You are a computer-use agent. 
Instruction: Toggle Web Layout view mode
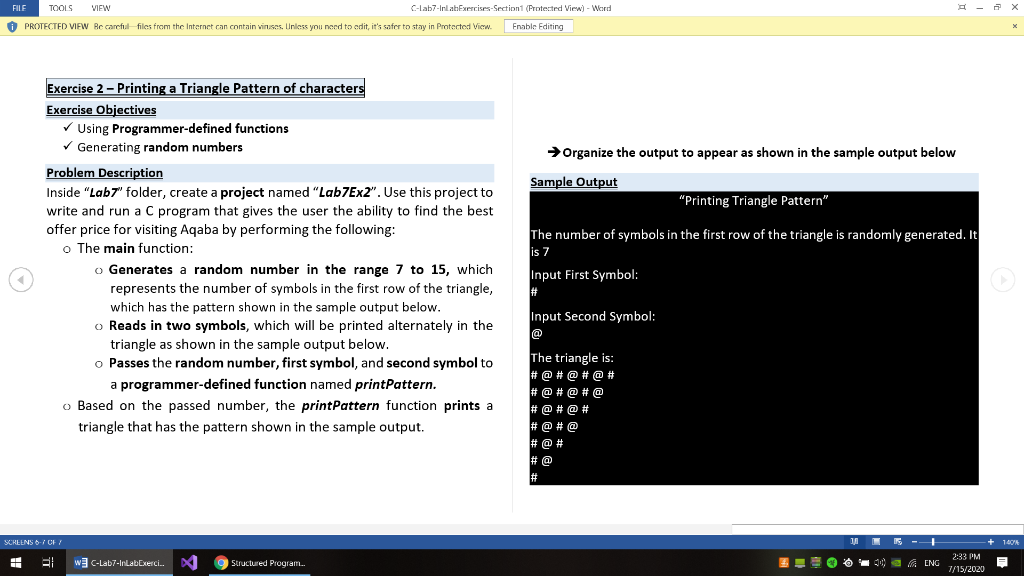click(898, 542)
